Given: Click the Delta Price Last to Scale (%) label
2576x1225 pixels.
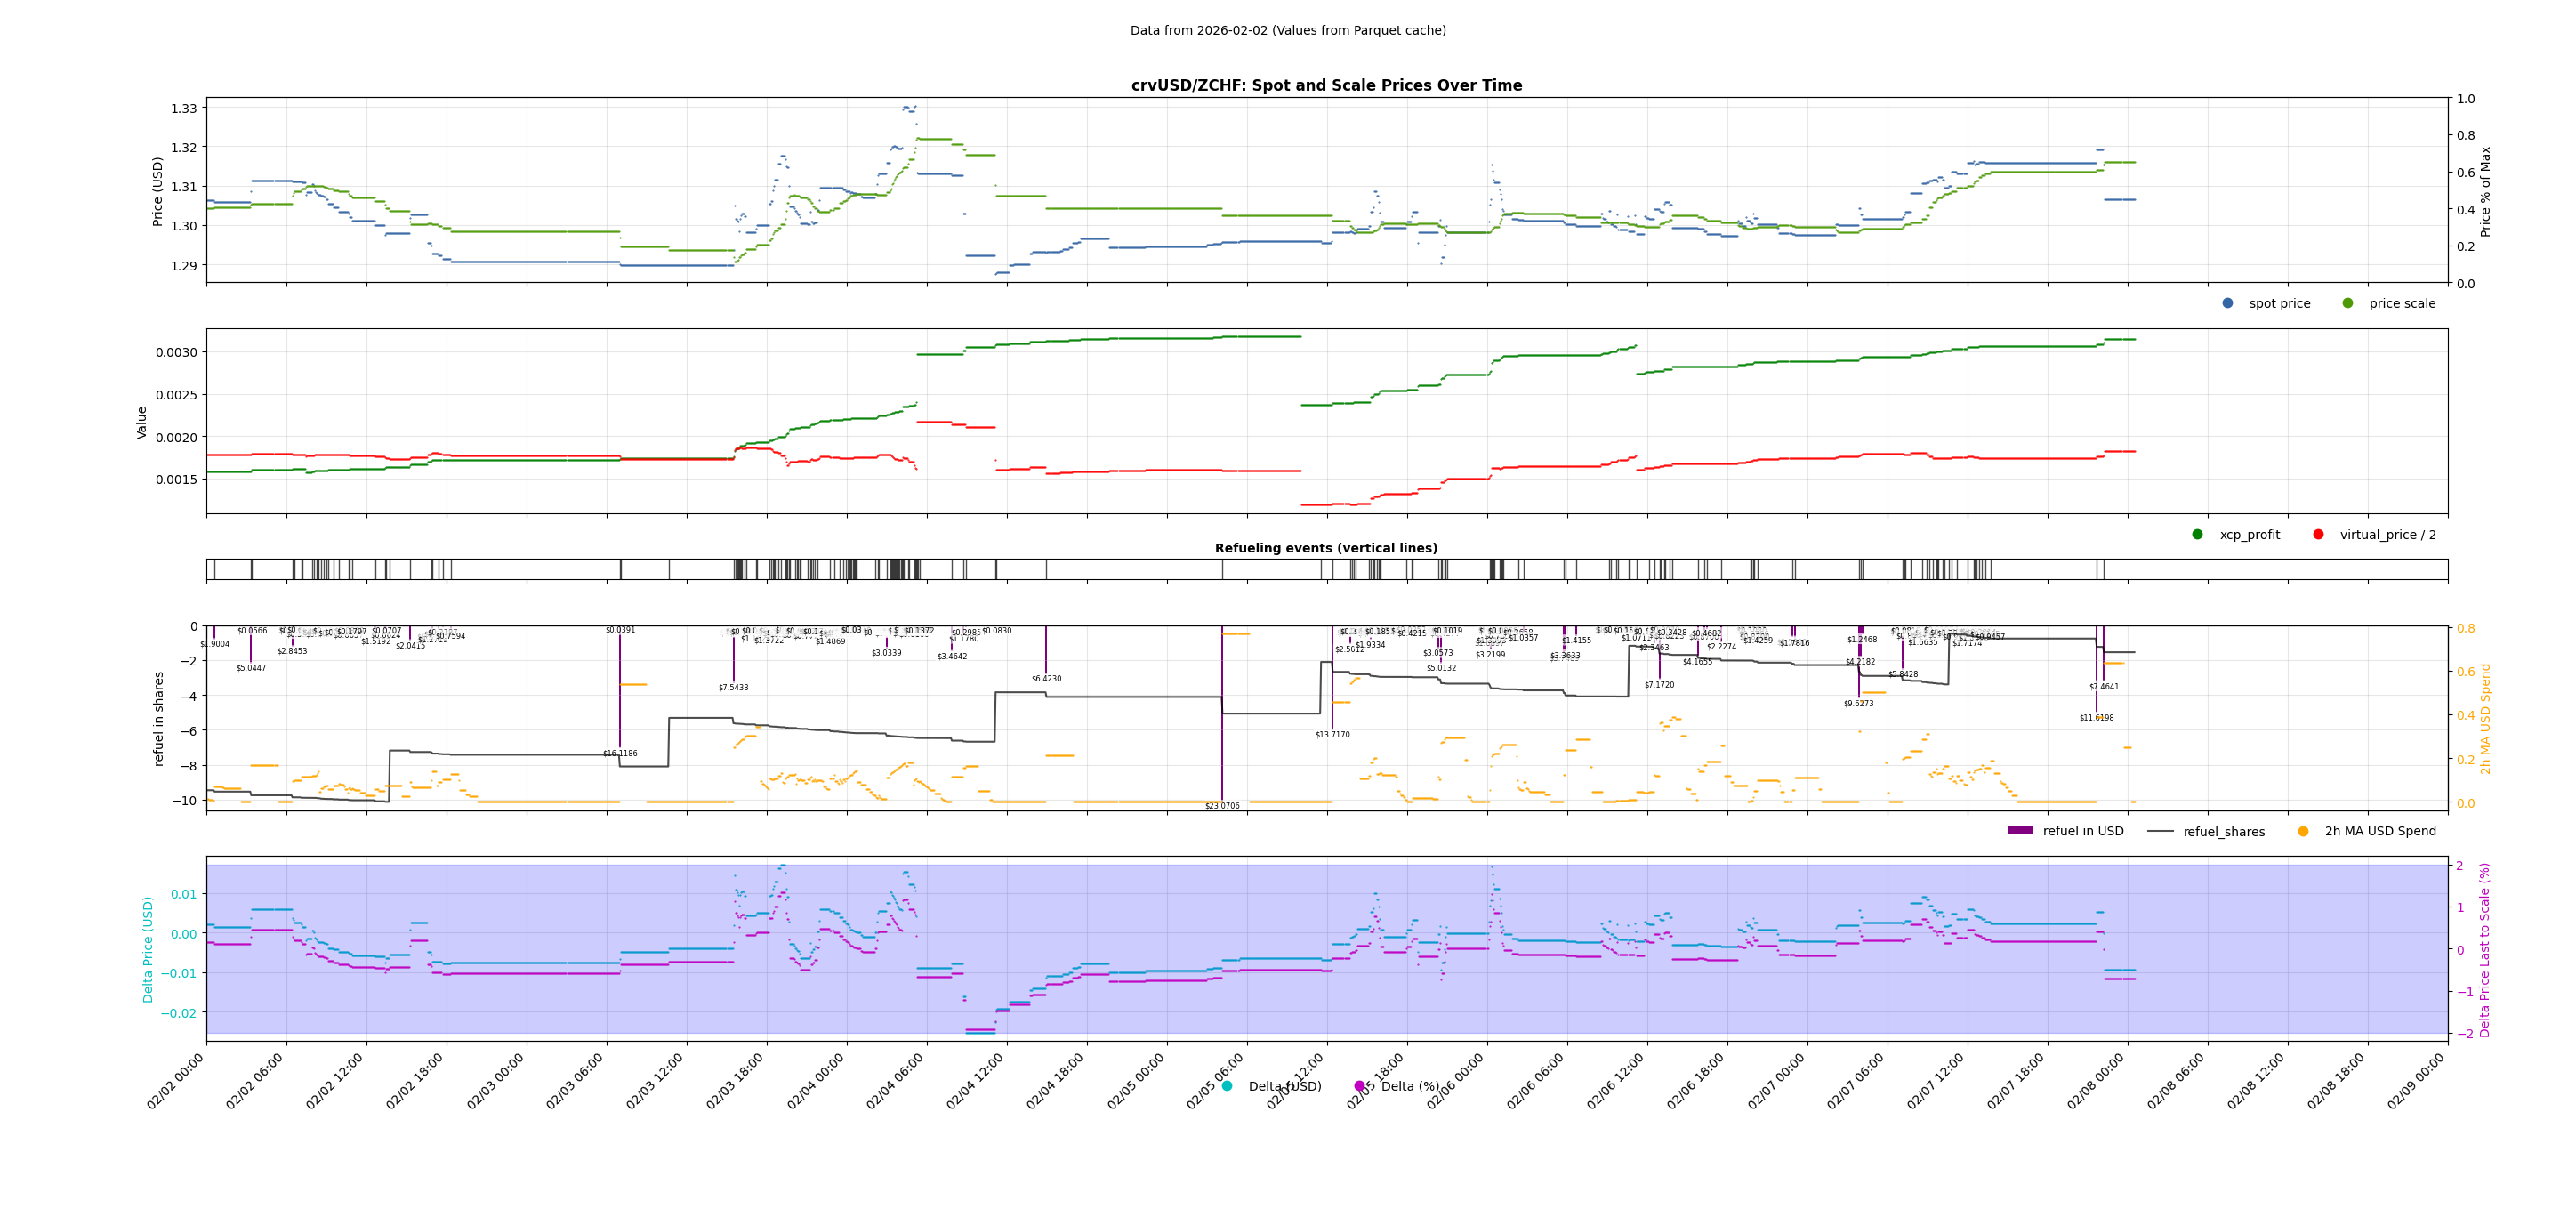Looking at the screenshot, I should click(2485, 950).
